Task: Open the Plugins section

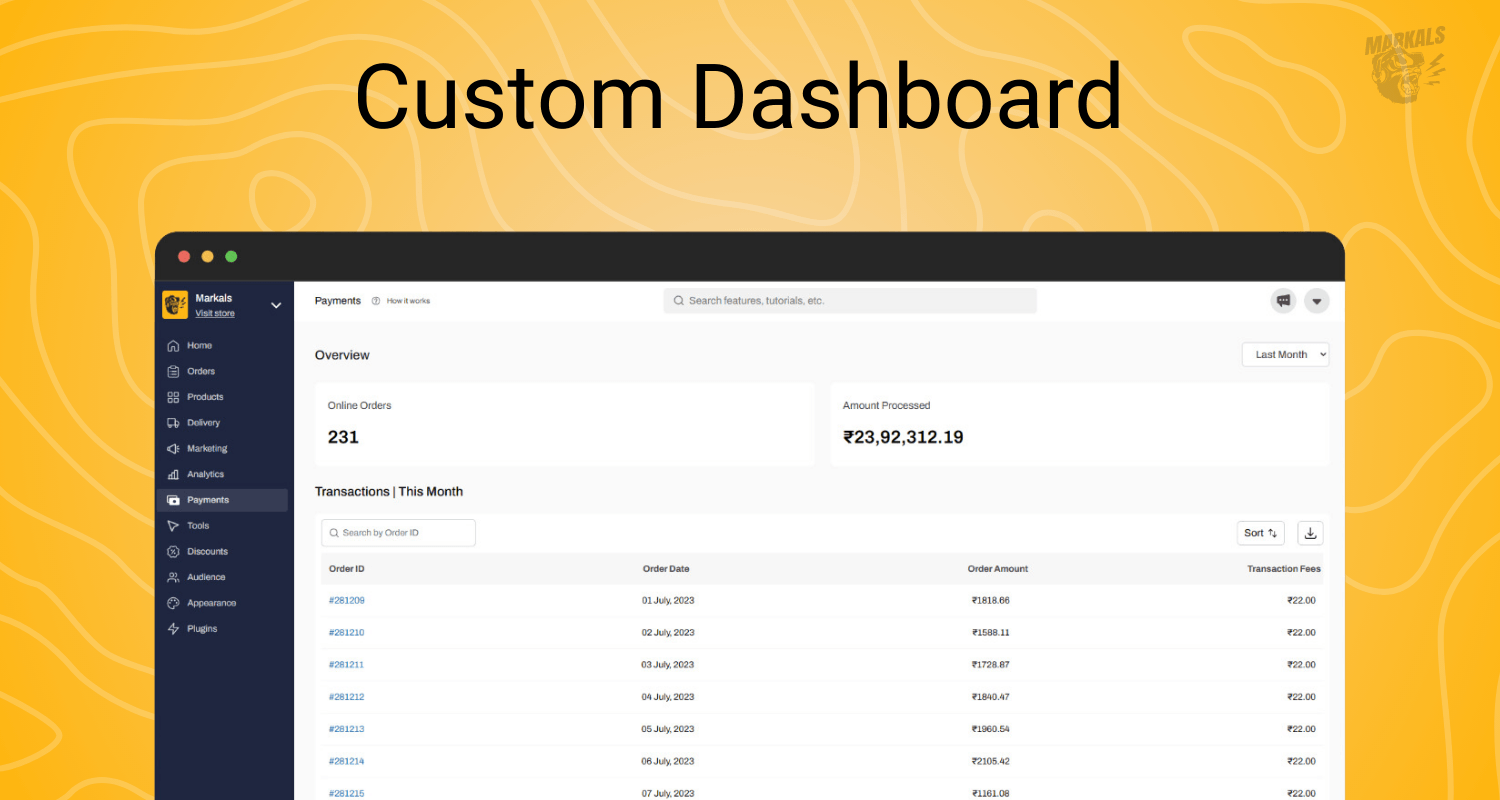Action: 175,628
